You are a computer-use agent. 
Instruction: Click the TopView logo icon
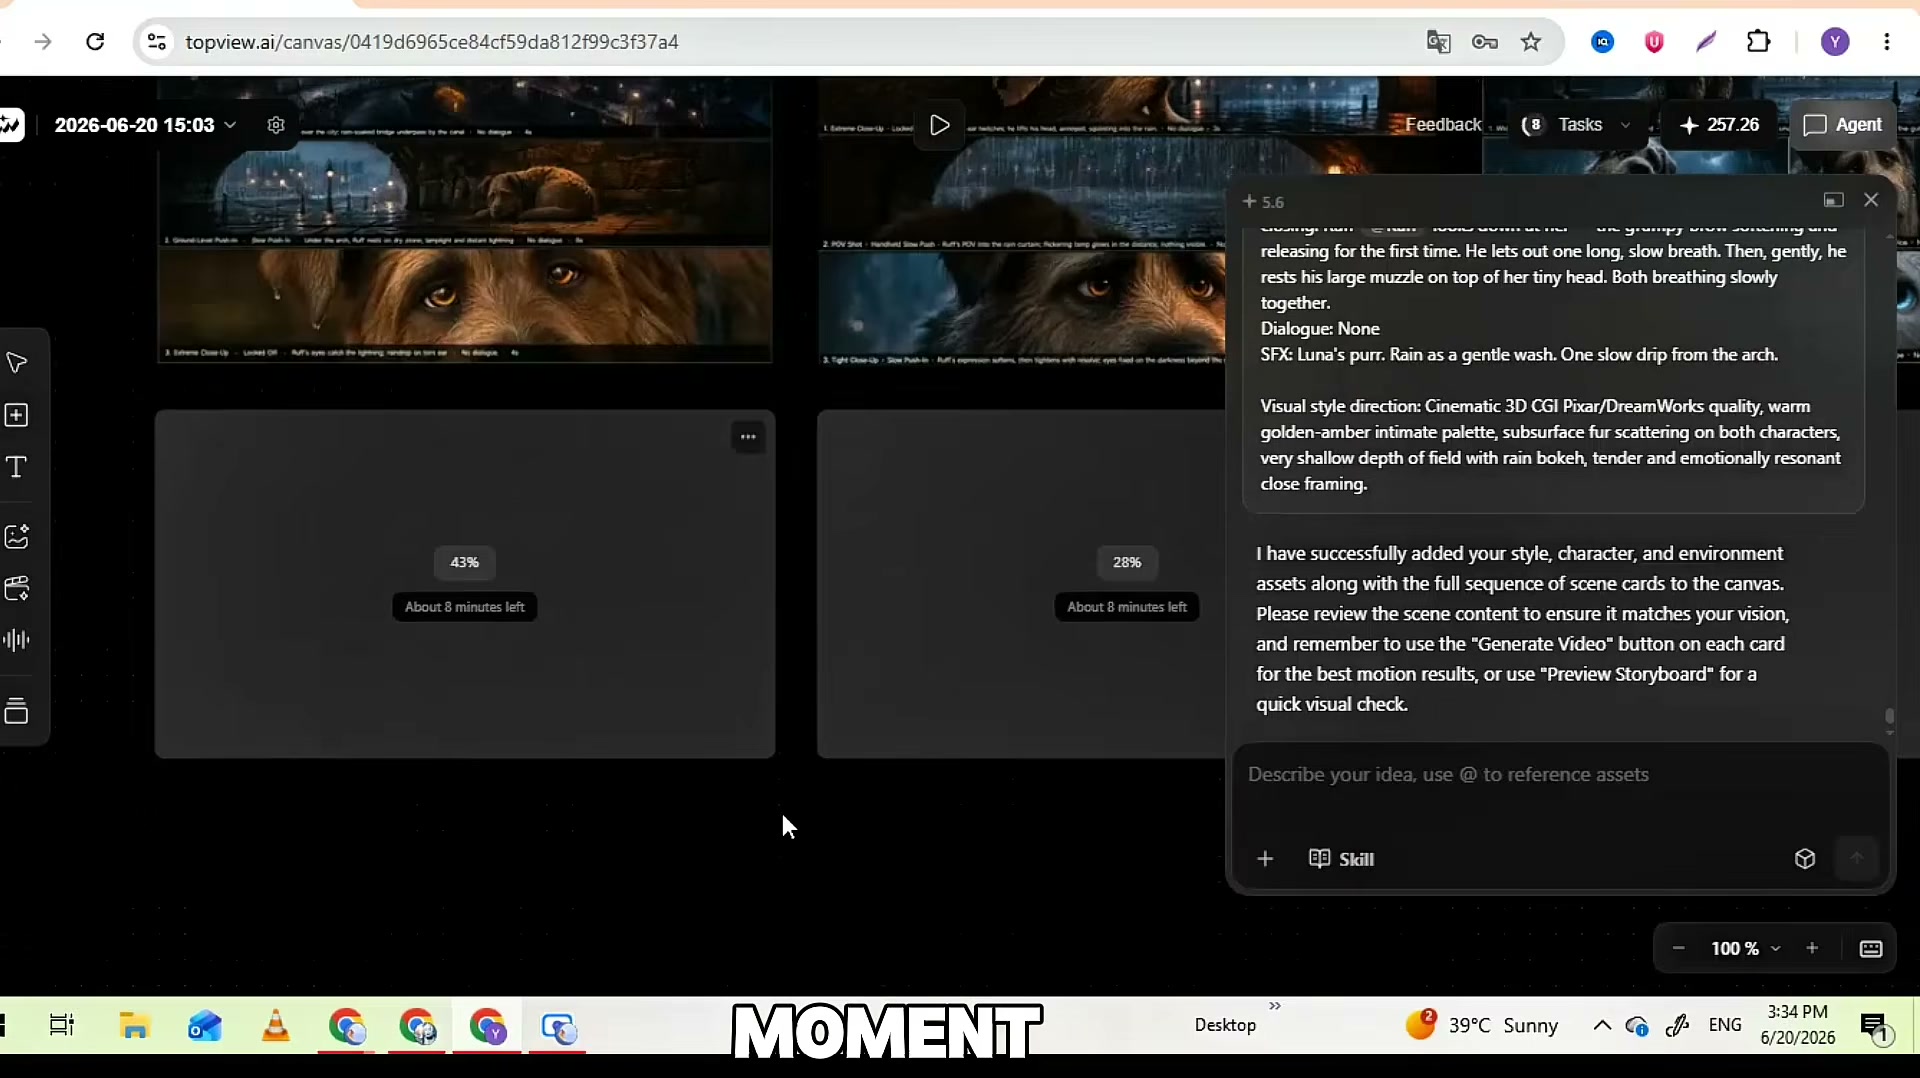click(x=11, y=125)
